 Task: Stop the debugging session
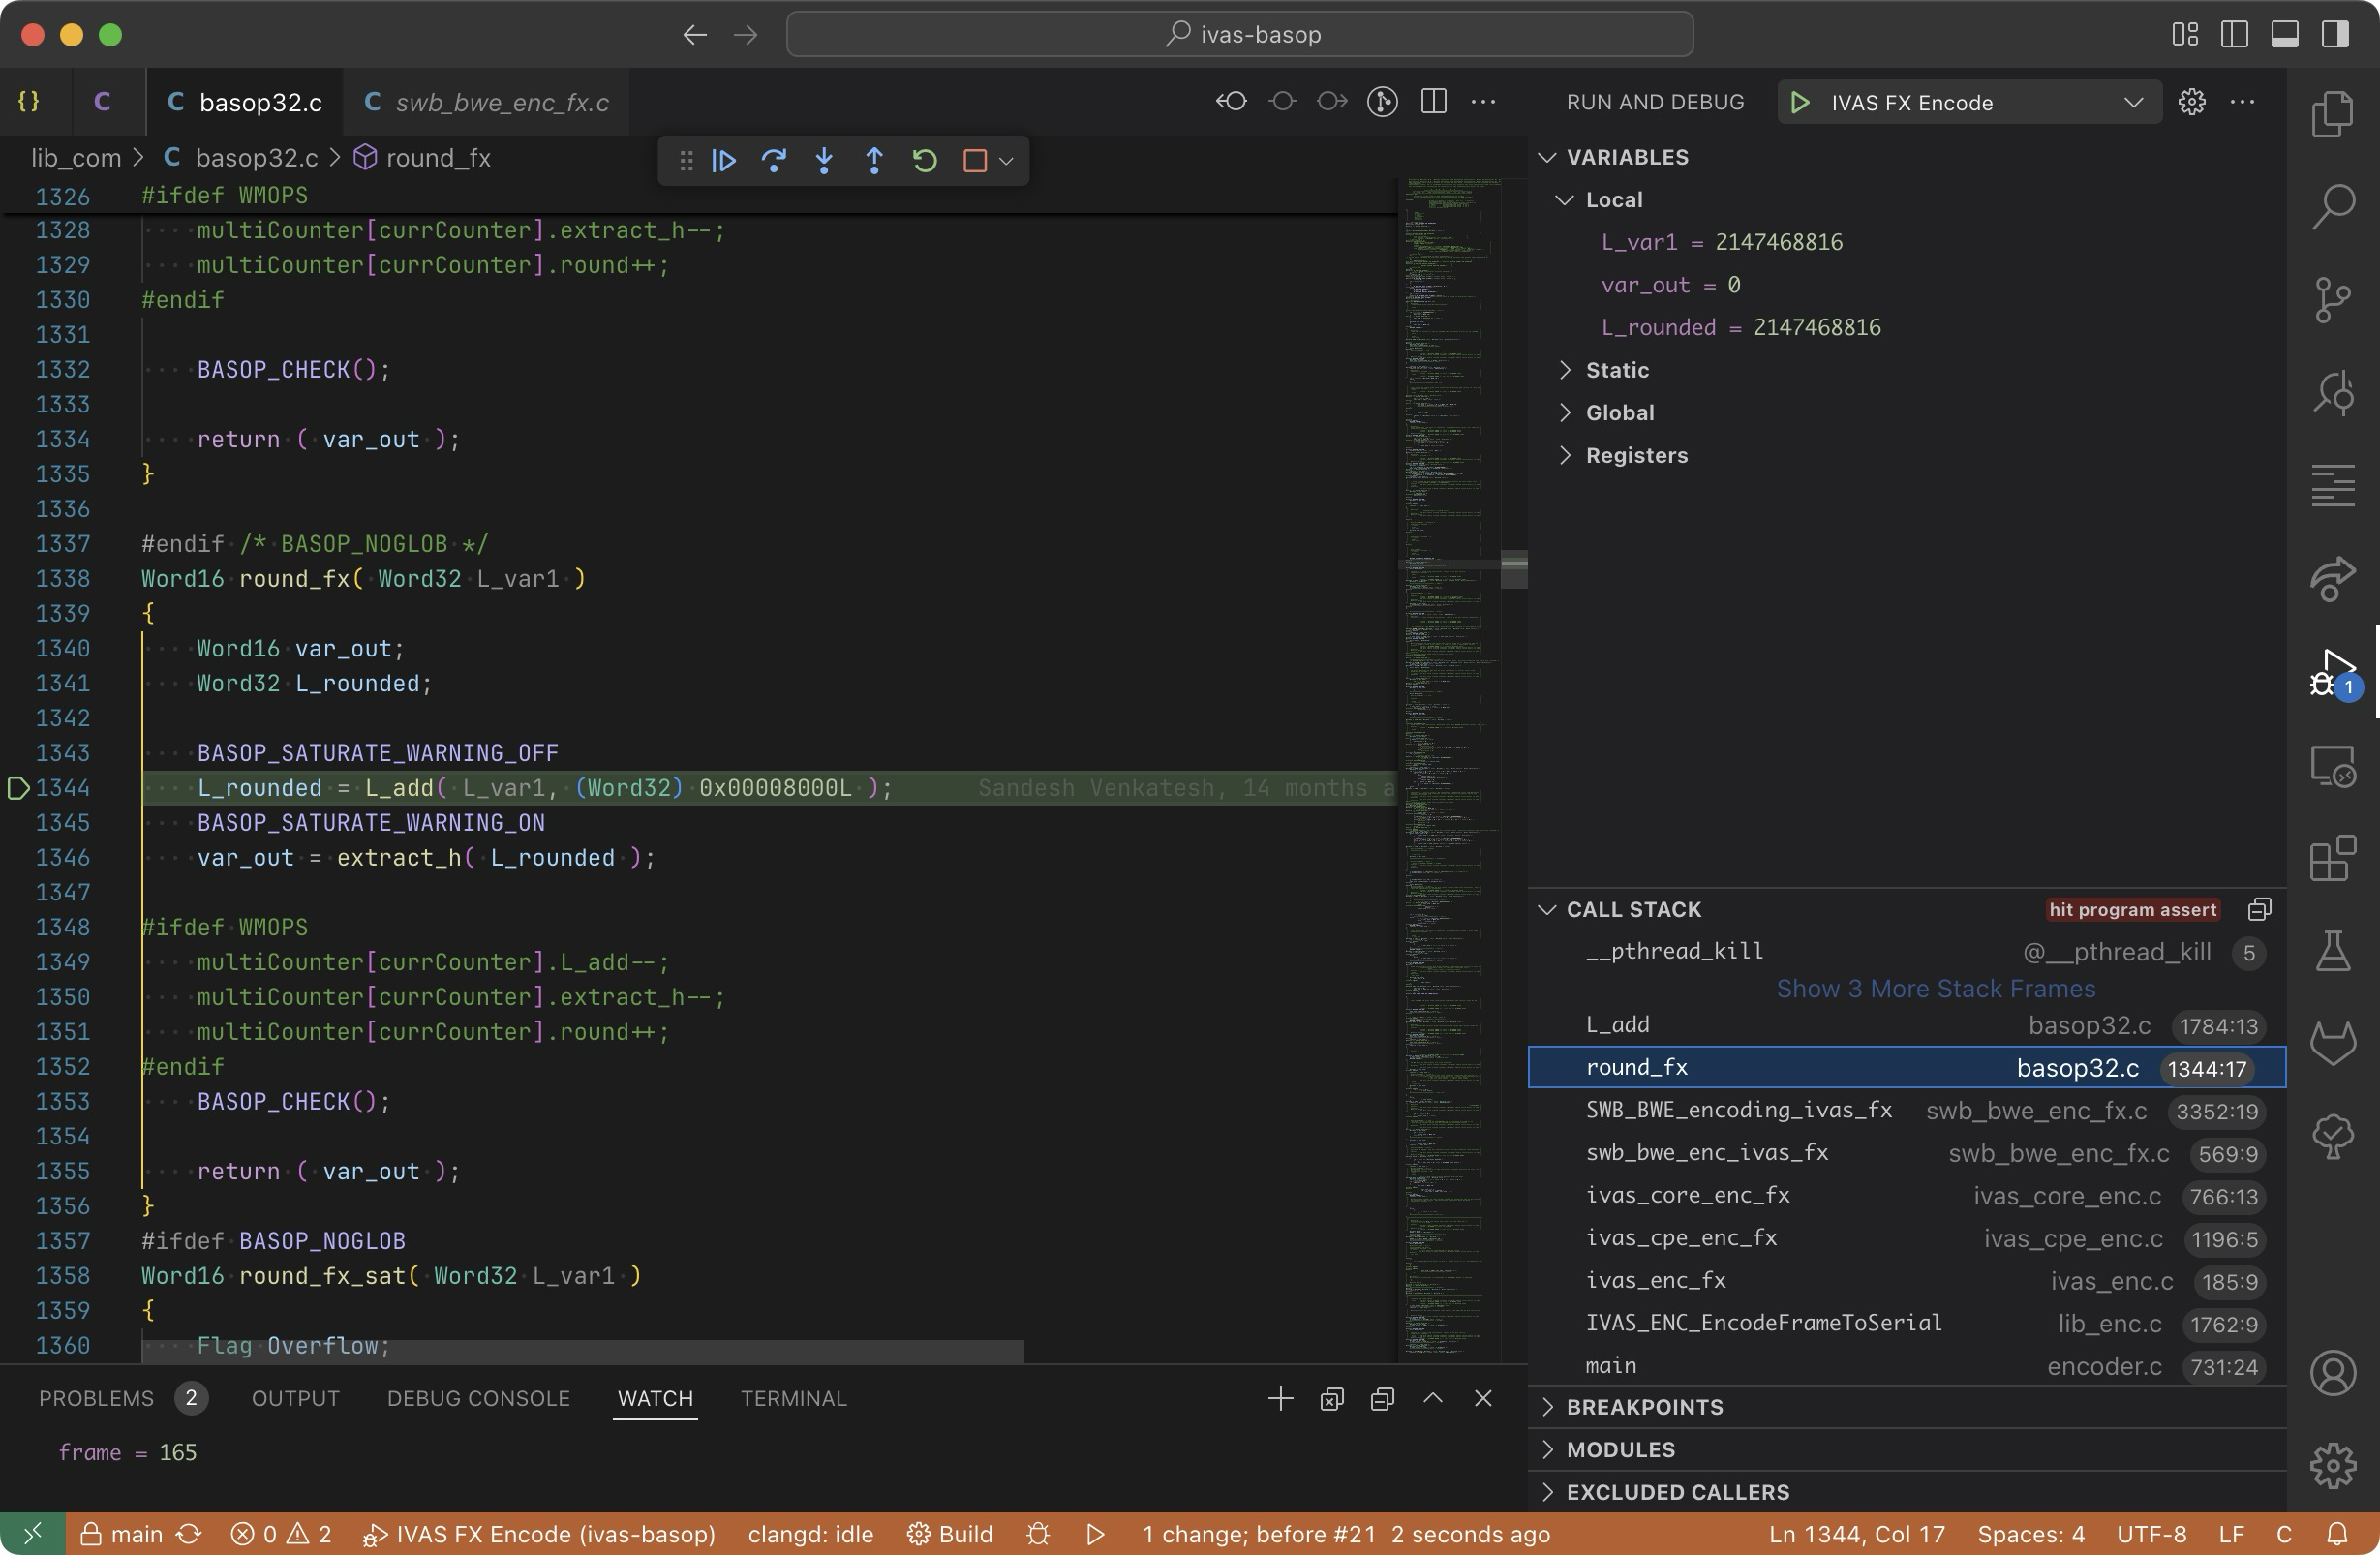click(974, 161)
